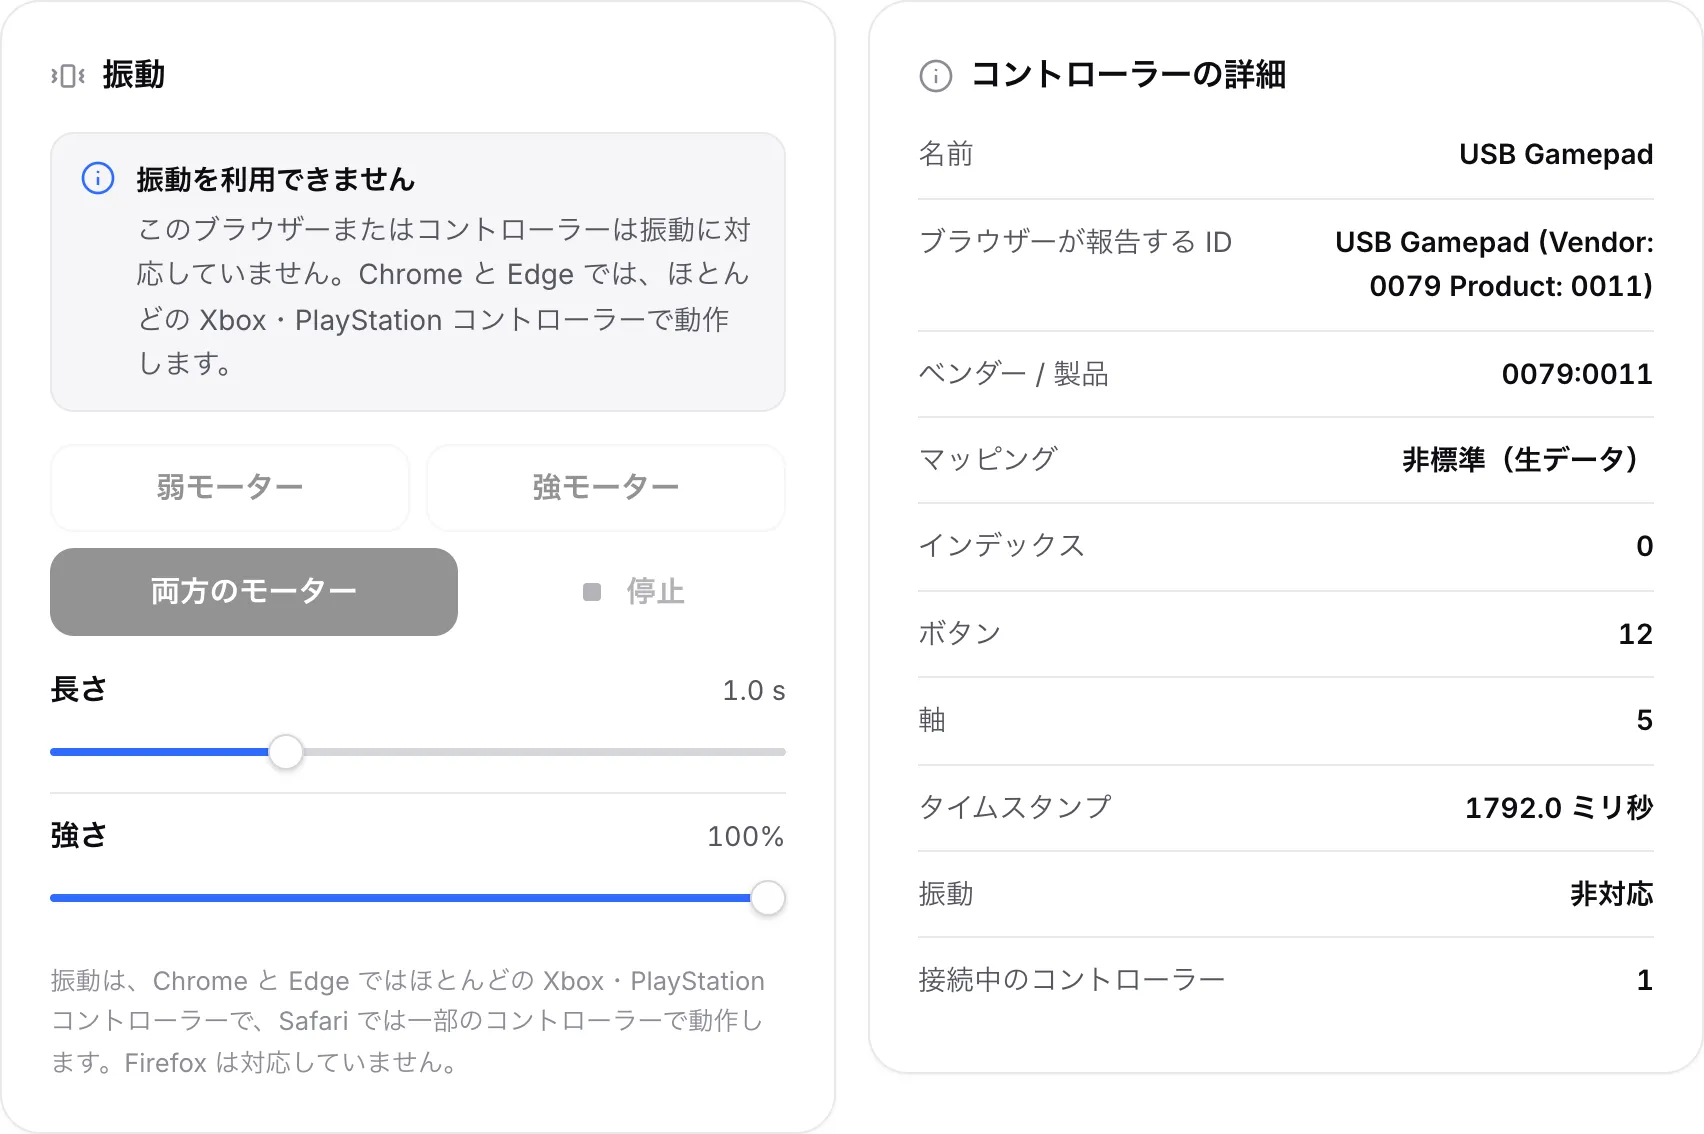Click the 停止 button label

click(x=655, y=592)
